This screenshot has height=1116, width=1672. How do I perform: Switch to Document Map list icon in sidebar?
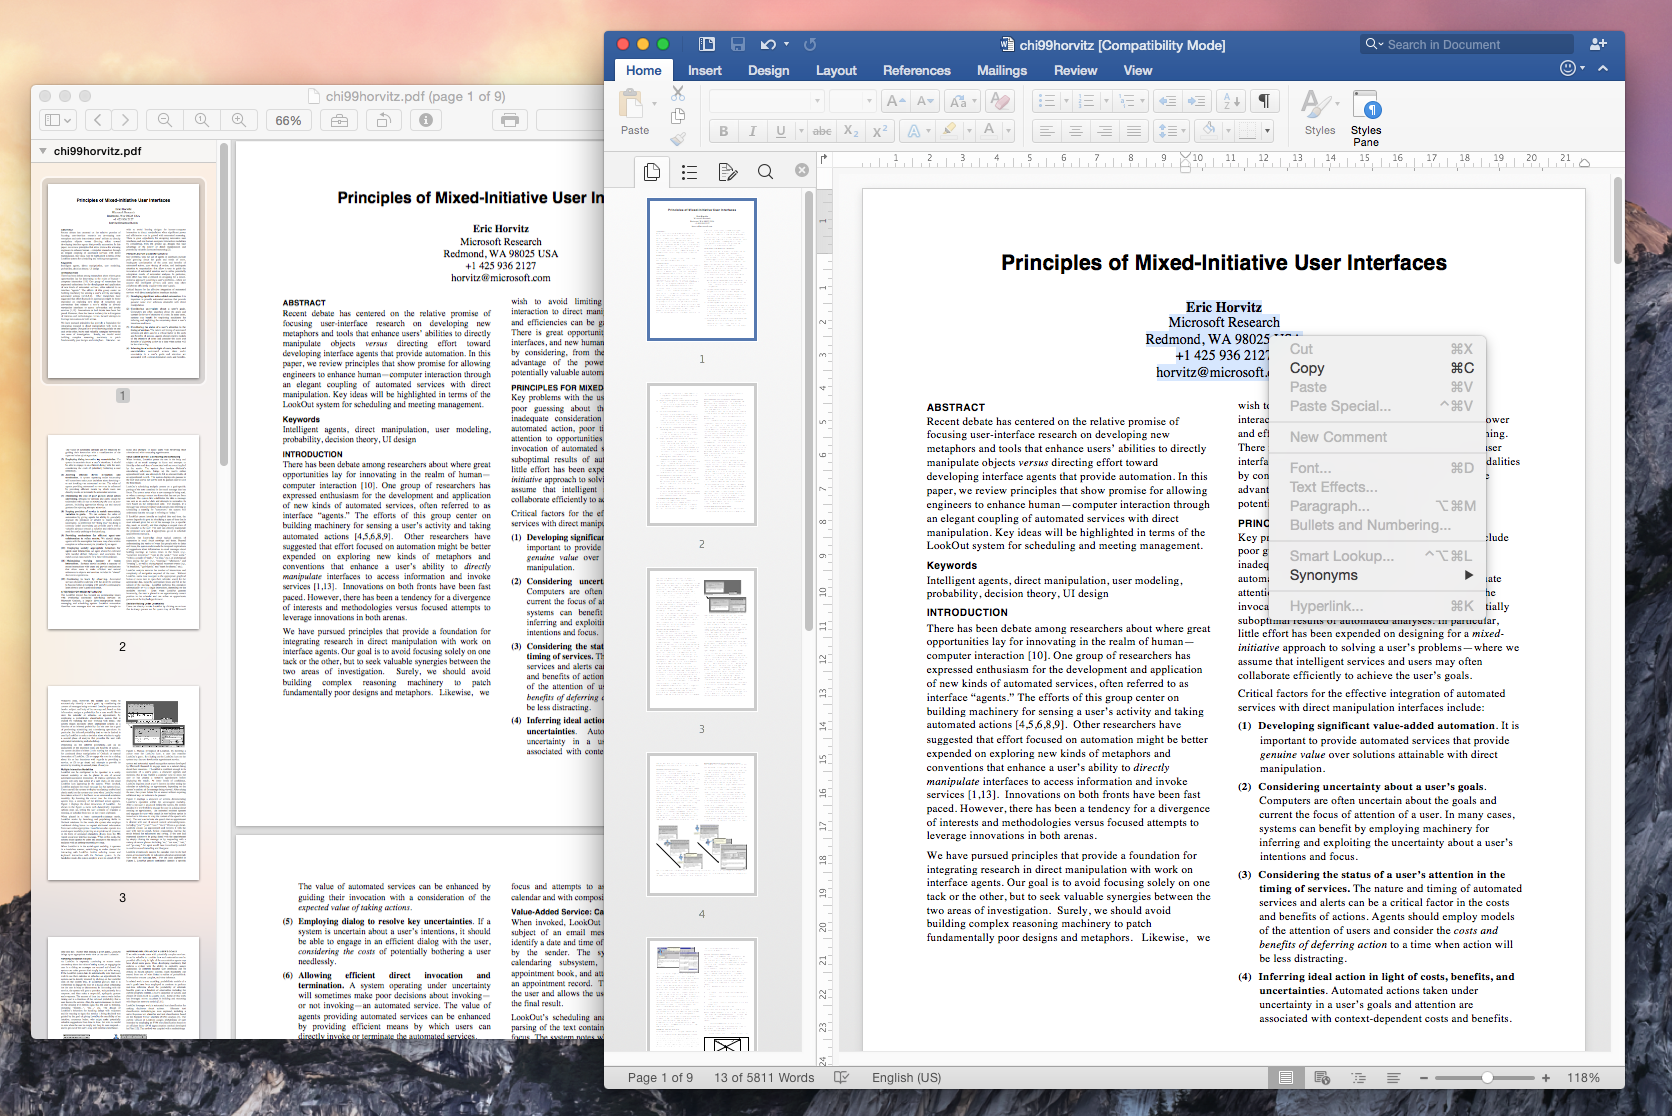pyautogui.click(x=690, y=172)
